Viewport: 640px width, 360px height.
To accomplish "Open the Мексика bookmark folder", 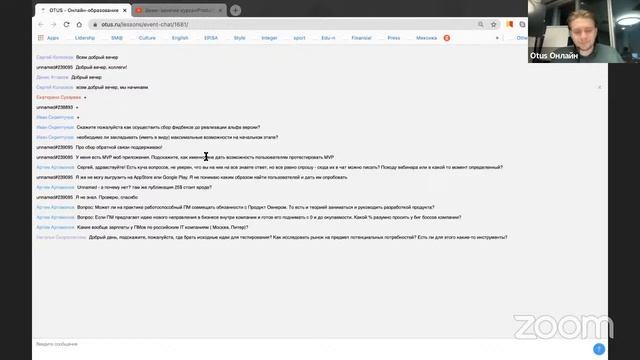I will pos(427,38).
